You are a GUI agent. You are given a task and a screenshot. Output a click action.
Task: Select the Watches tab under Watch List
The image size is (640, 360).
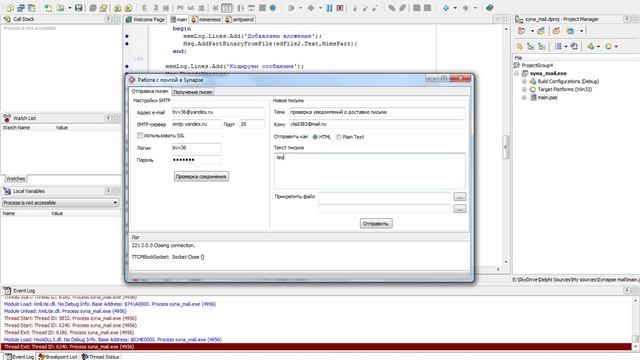coord(16,179)
